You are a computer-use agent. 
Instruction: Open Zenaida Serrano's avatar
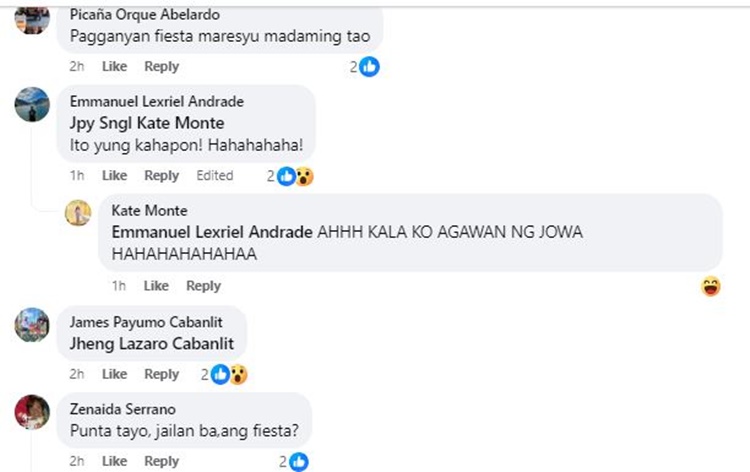click(x=32, y=412)
